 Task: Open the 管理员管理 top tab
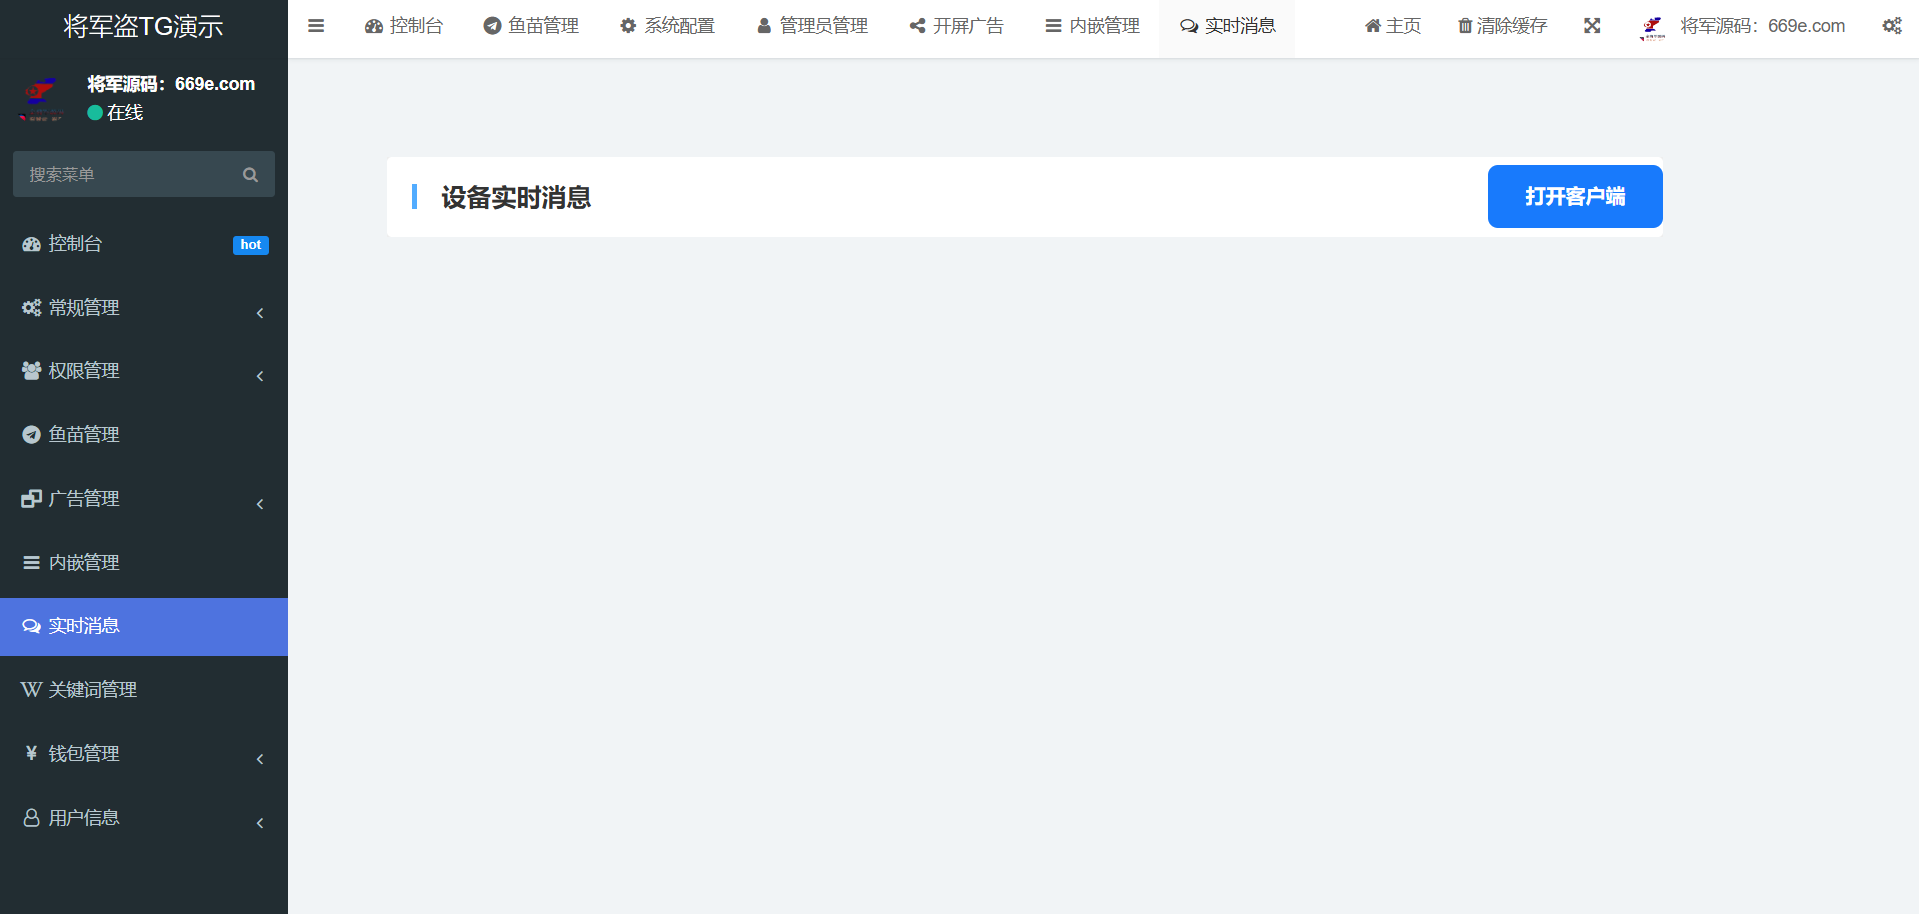coord(812,26)
